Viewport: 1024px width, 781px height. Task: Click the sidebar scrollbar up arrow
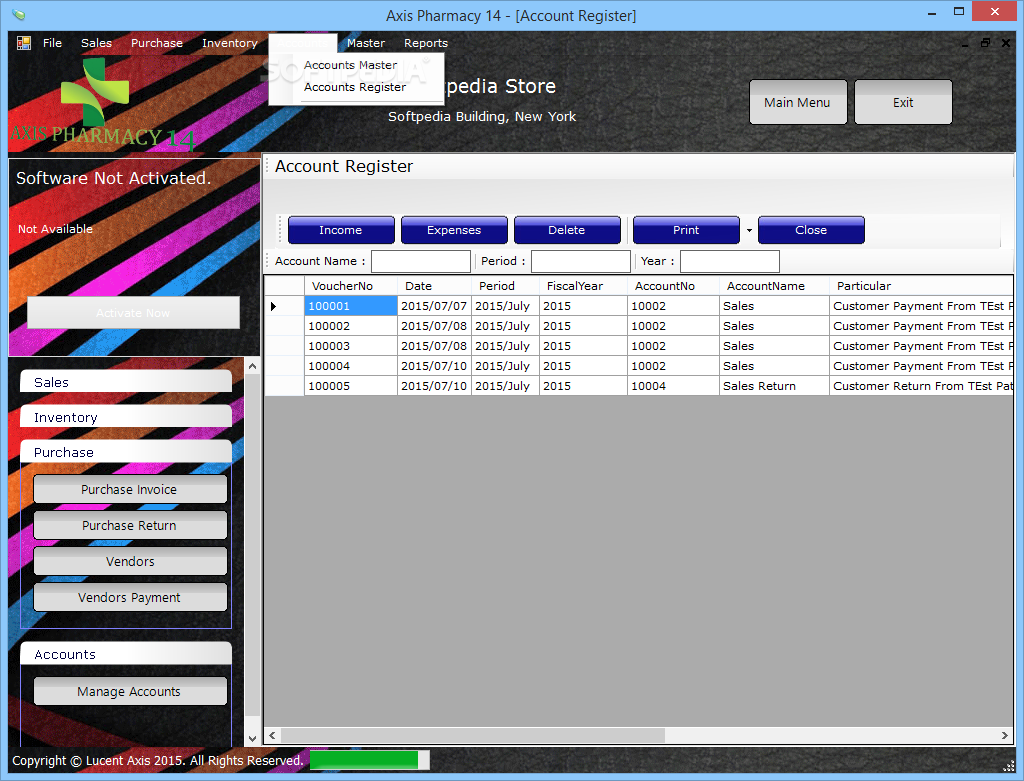(x=253, y=367)
